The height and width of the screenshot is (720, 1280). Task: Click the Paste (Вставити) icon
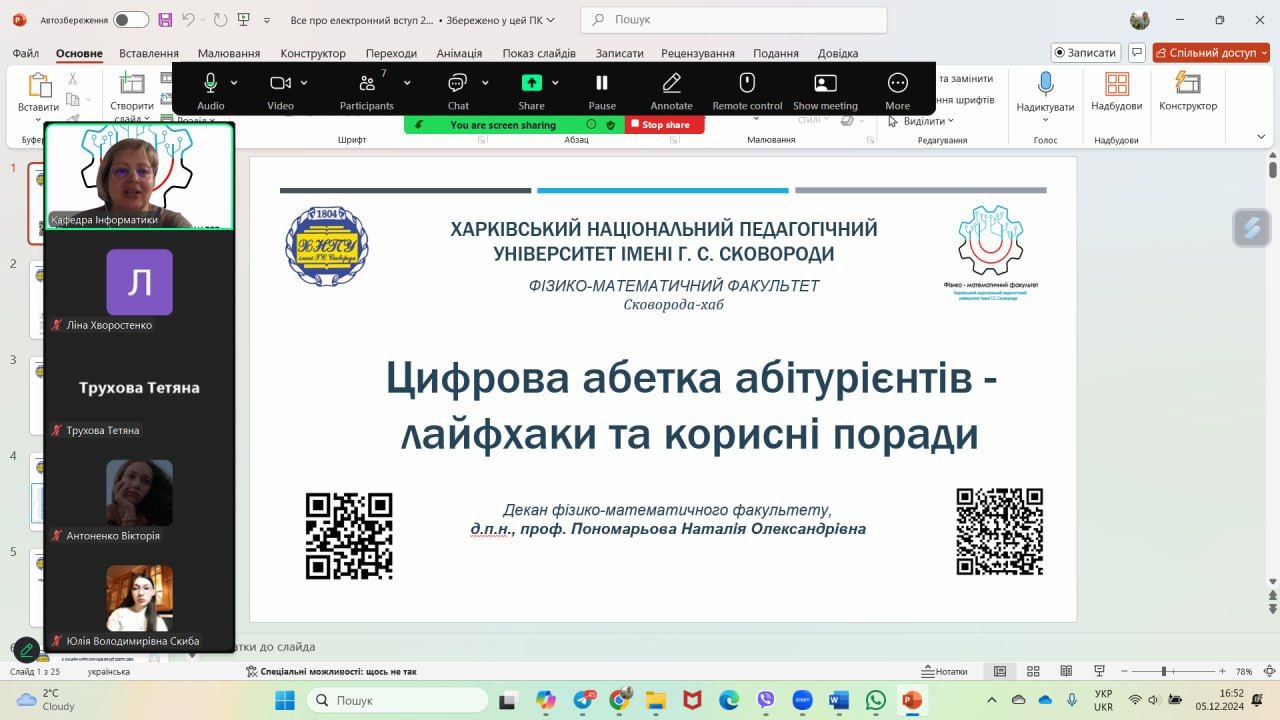tap(38, 85)
